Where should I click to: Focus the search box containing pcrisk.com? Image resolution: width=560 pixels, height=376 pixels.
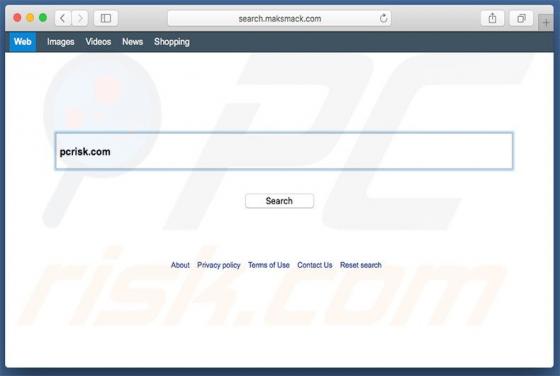(284, 151)
